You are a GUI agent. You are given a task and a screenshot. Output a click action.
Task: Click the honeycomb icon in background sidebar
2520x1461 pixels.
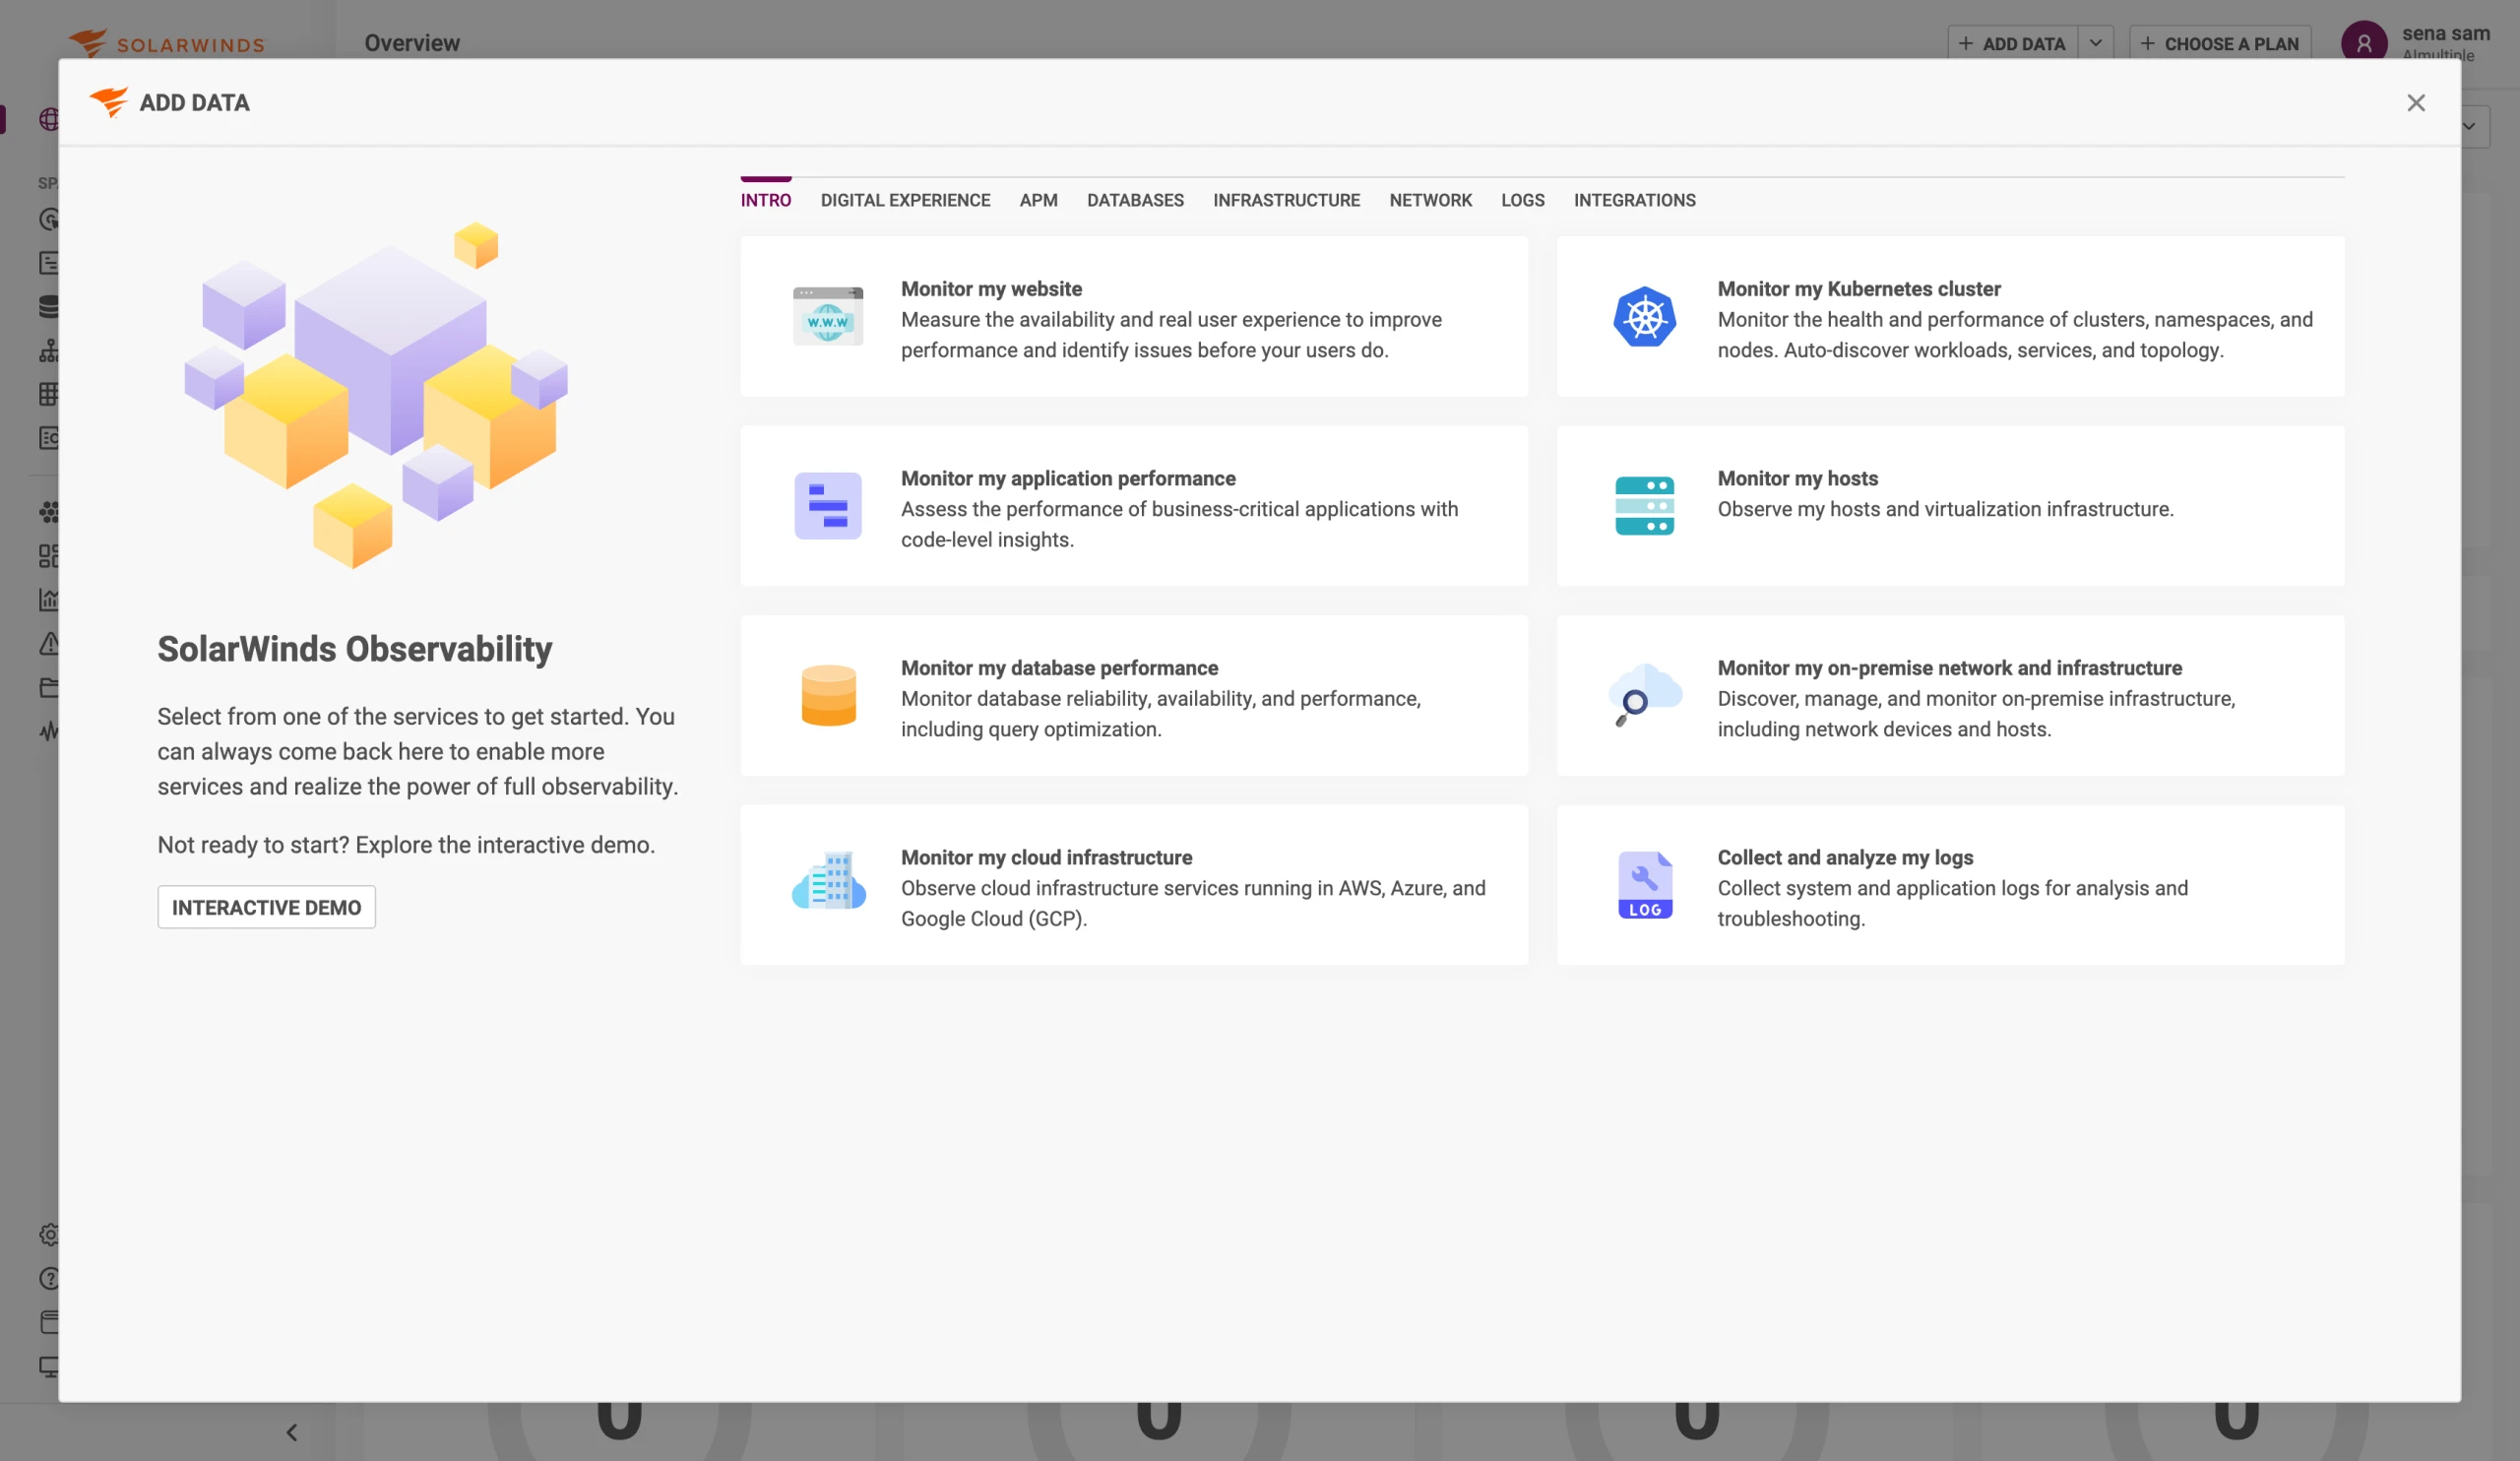(x=48, y=512)
